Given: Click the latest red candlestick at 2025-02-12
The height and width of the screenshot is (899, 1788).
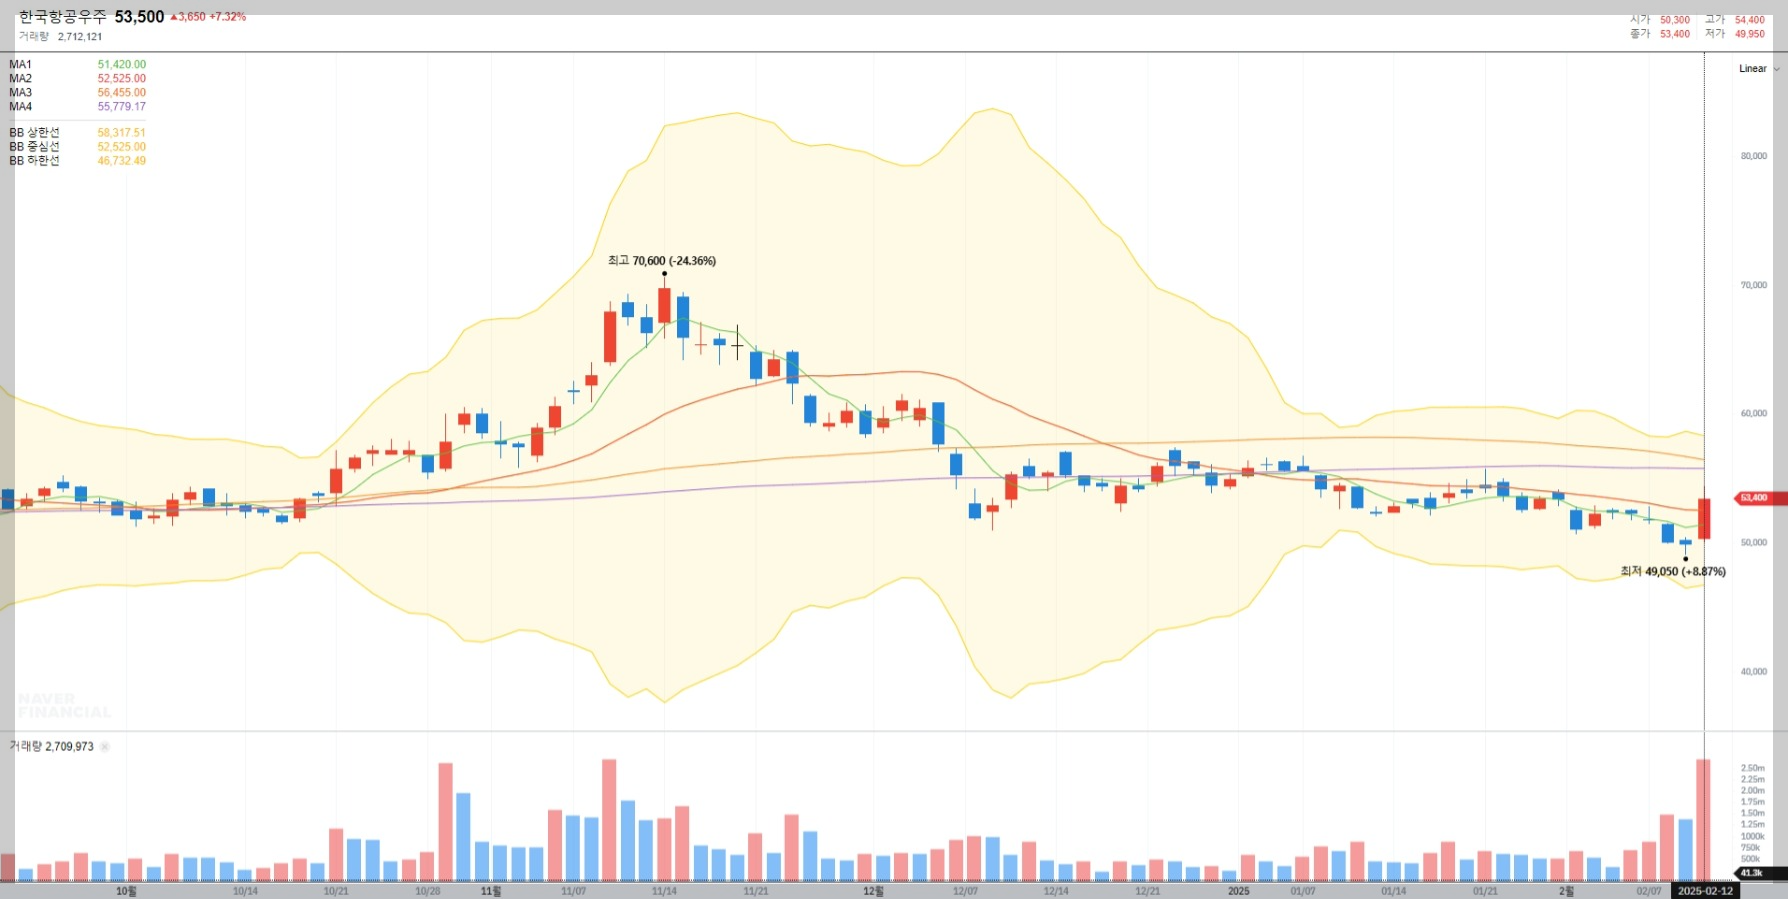Looking at the screenshot, I should click(x=1704, y=517).
